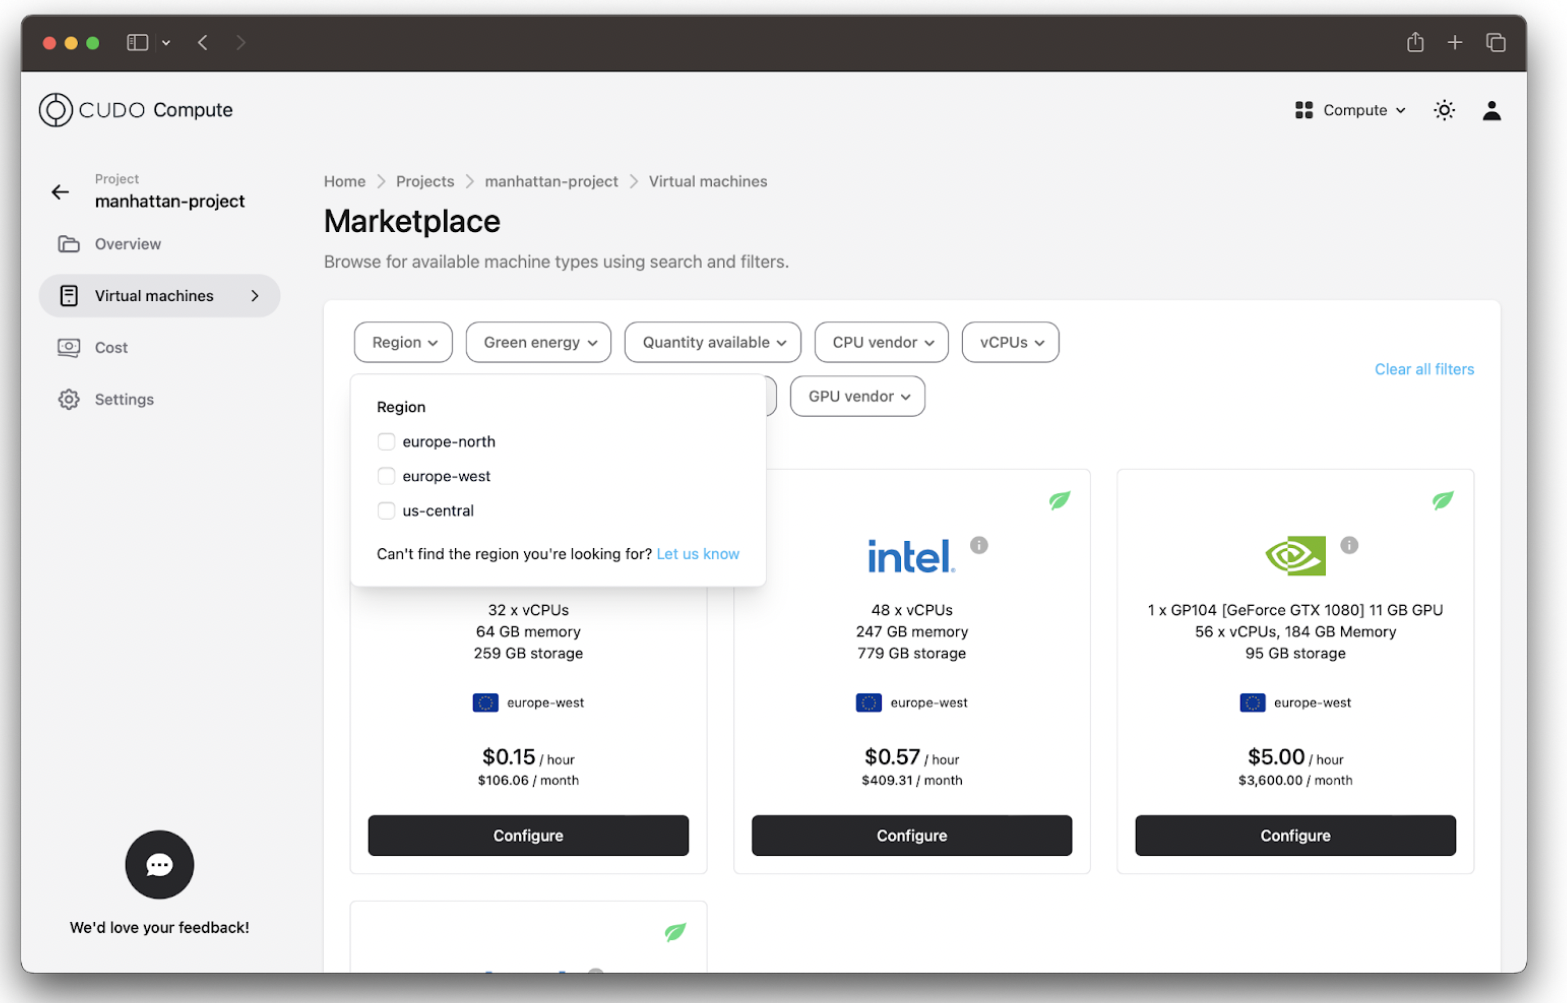Click info icon next to Intel logo
Screen dimensions: 1567x1003
(979, 545)
